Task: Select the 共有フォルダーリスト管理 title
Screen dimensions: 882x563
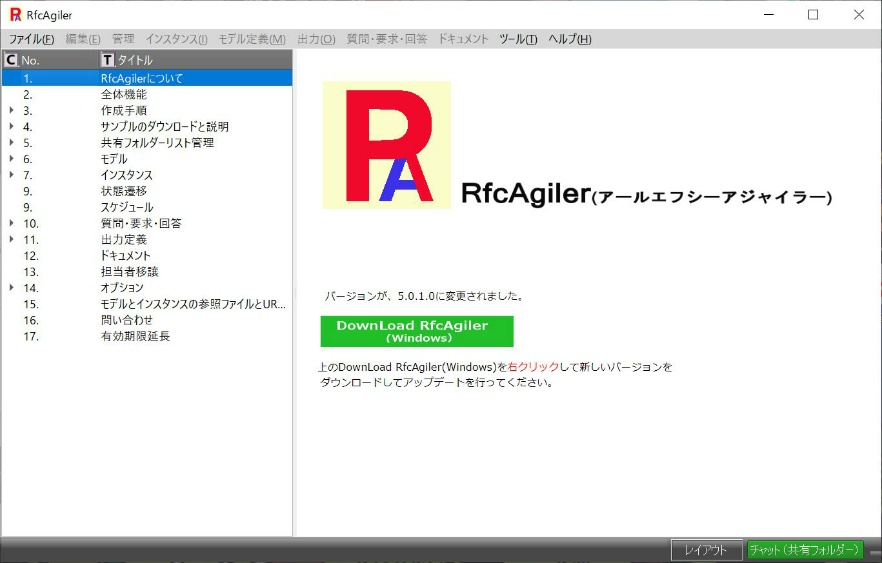Action: pyautogui.click(x=158, y=142)
